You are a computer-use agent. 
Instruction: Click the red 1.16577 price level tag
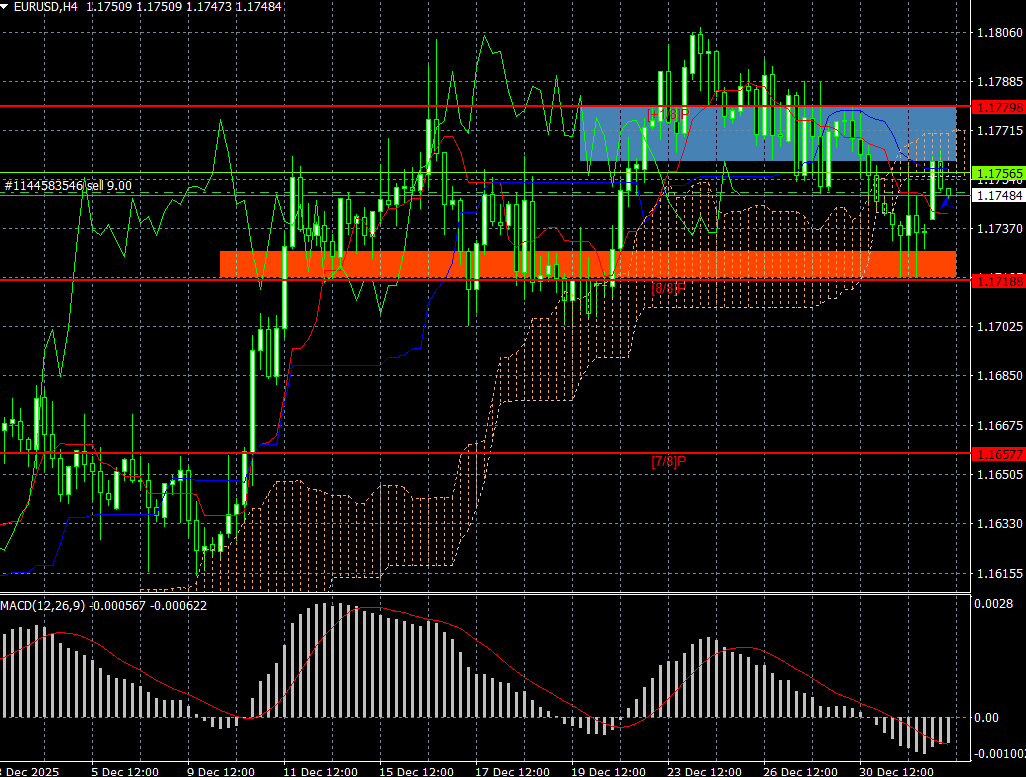tap(999, 454)
